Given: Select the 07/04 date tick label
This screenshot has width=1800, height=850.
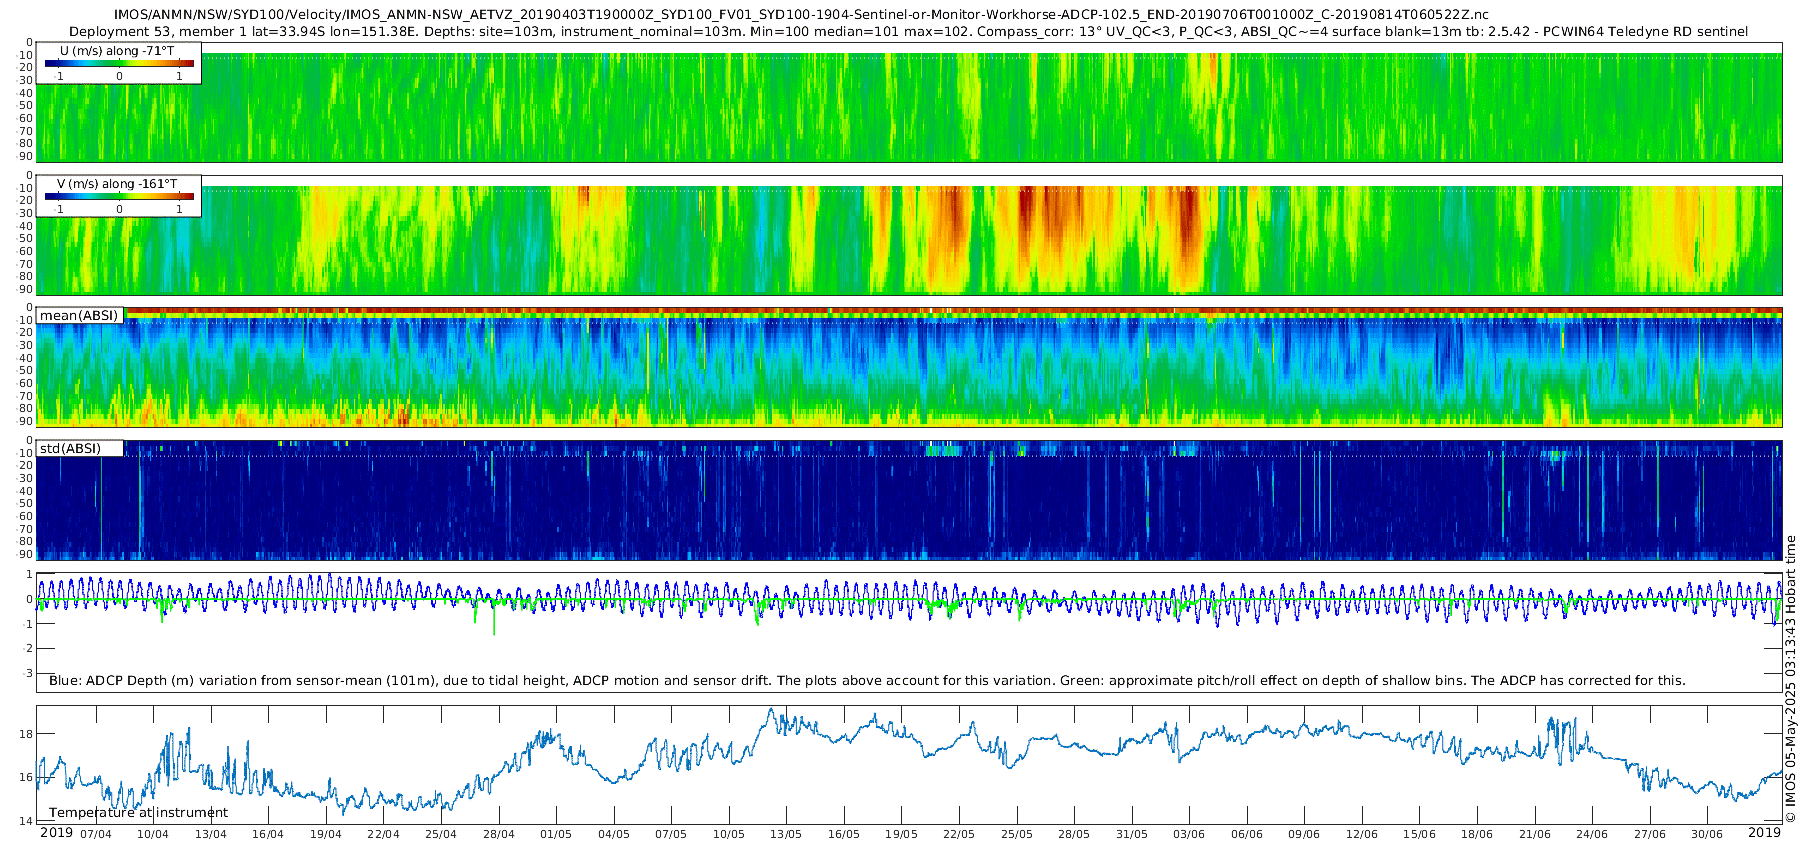Looking at the screenshot, I should coord(96,834).
